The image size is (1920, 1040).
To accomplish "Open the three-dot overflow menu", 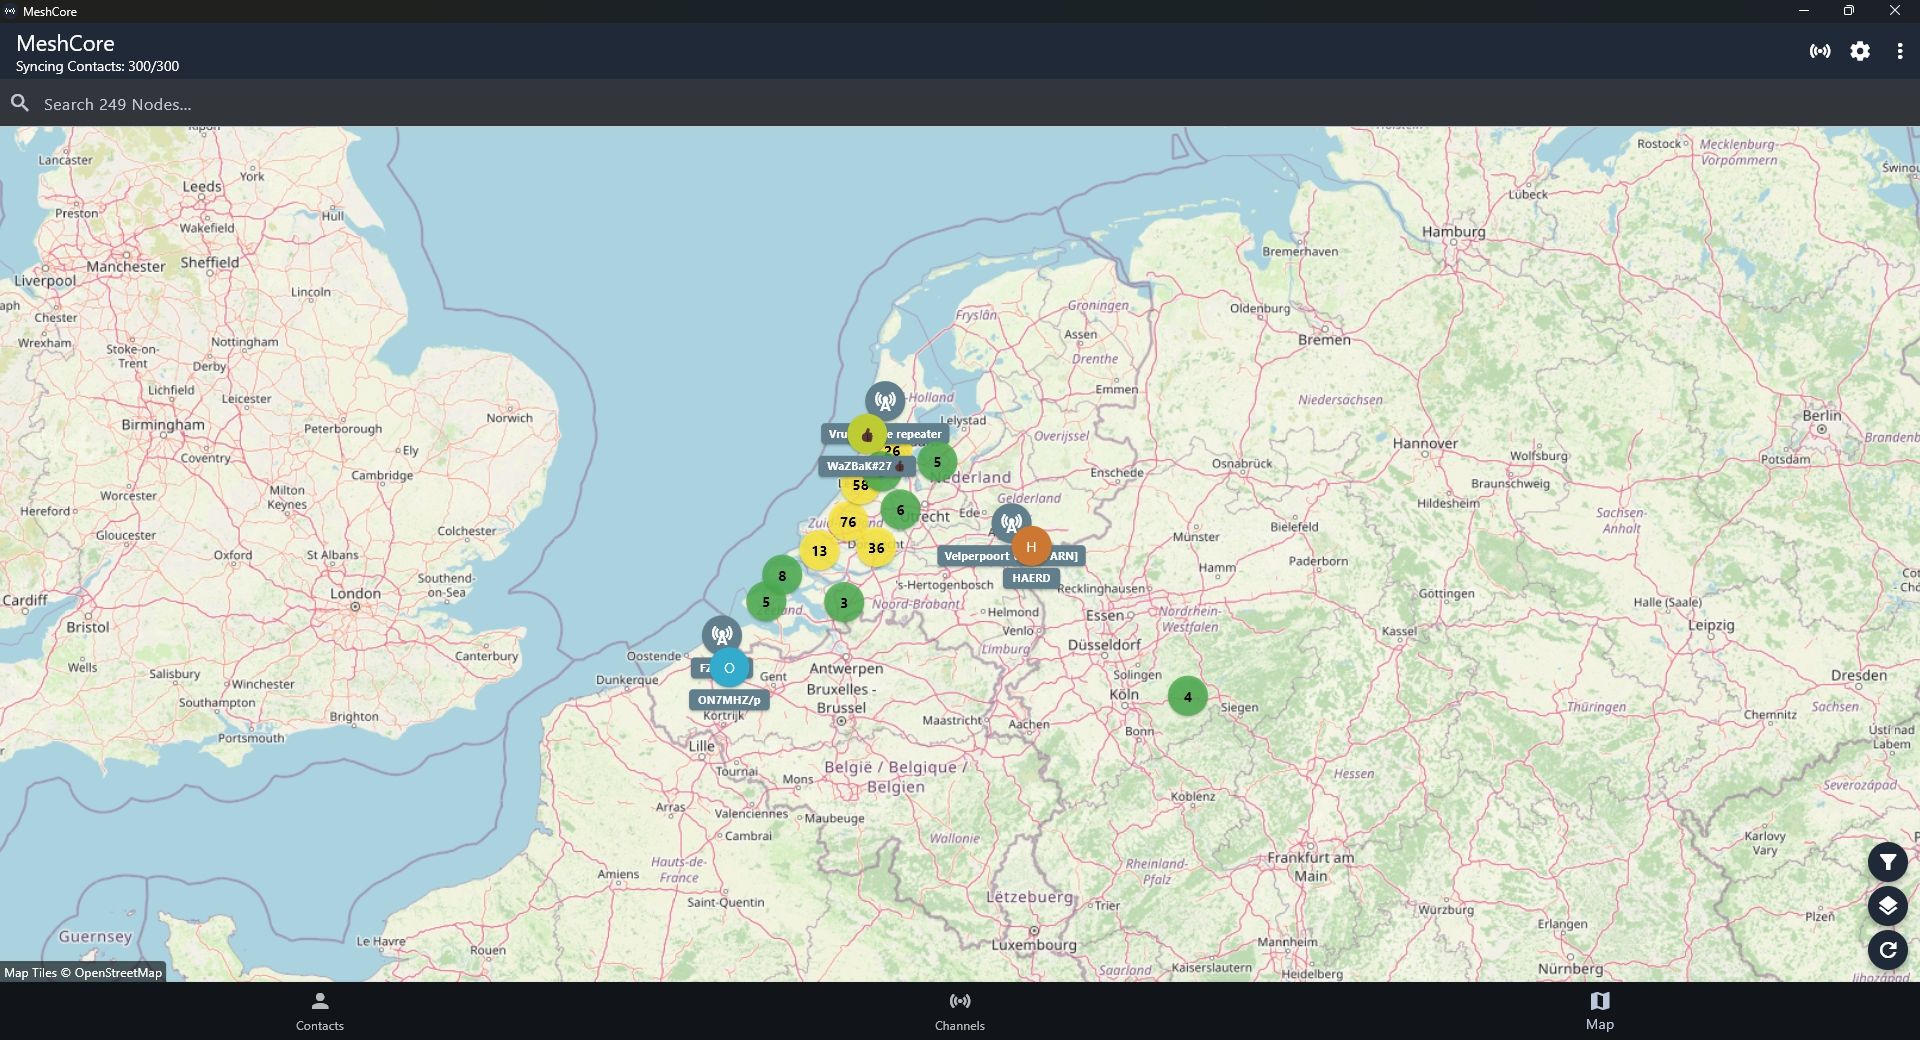I will point(1899,51).
